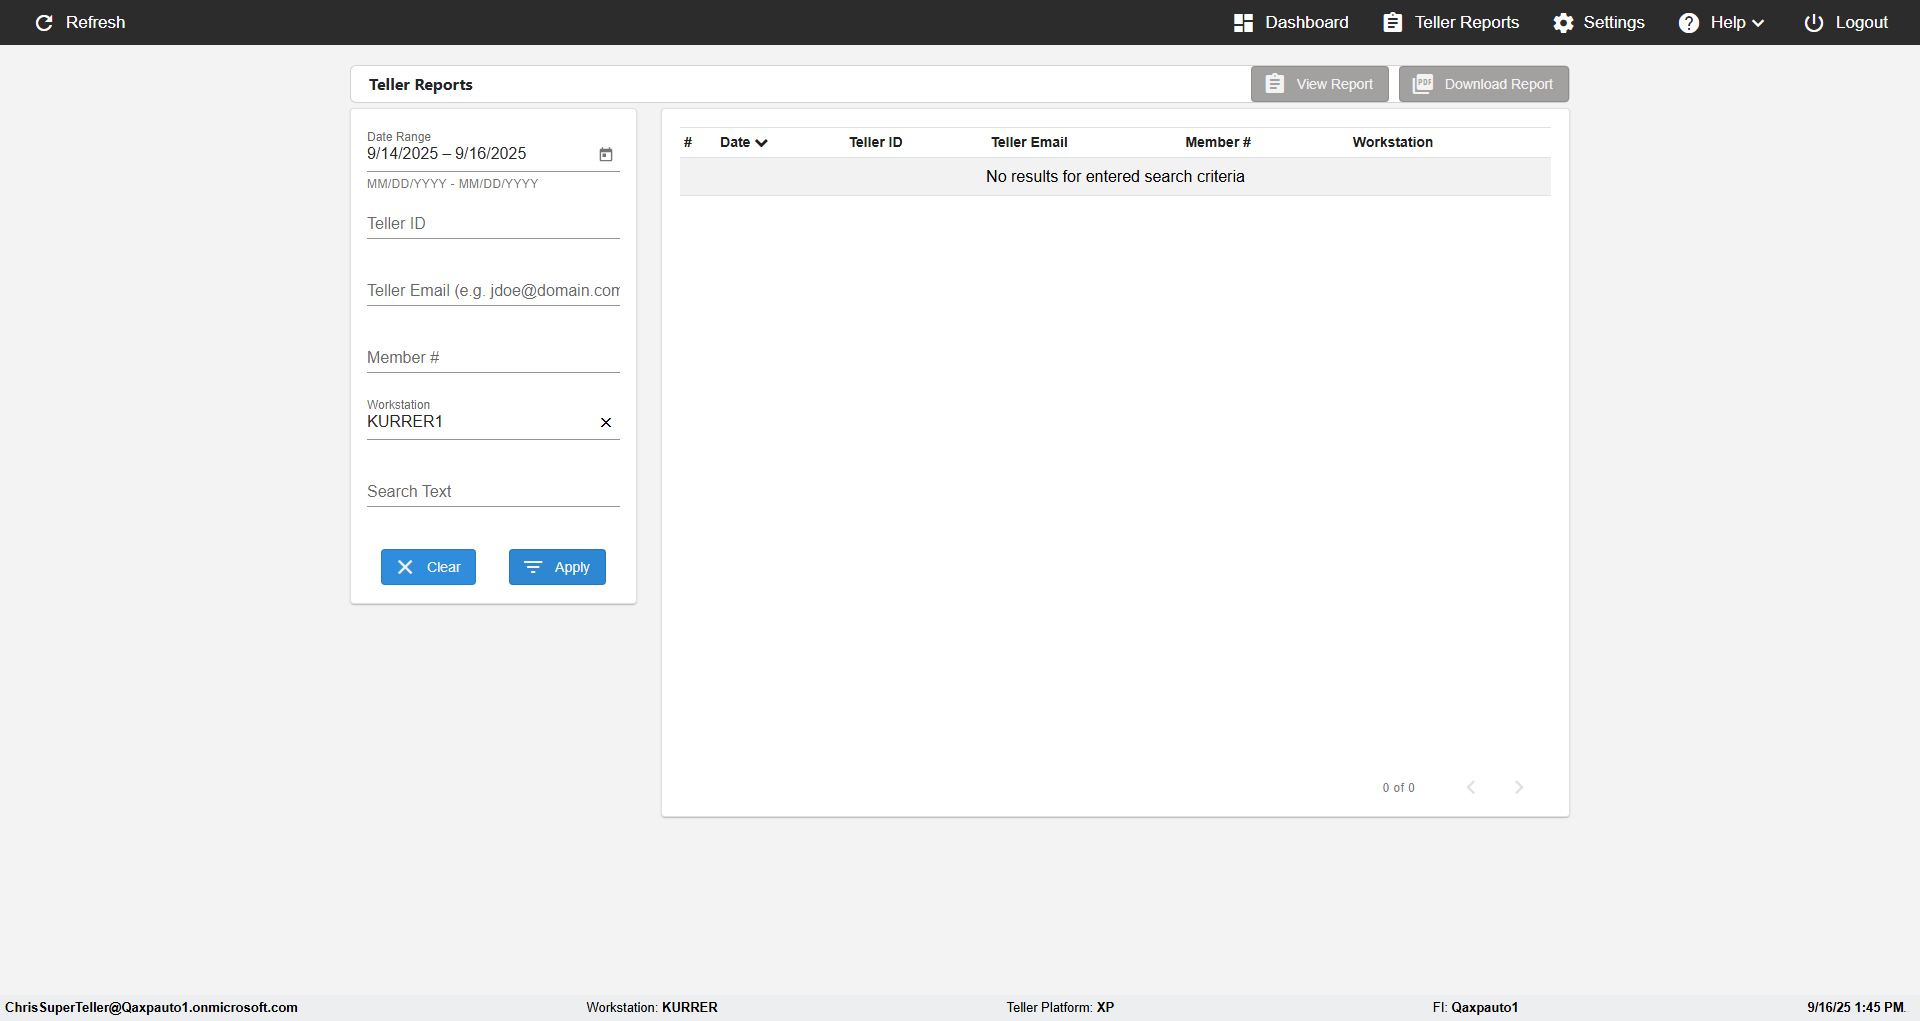Click the 'Workstation: KURRER' status bar entry
The image size is (1920, 1021).
click(652, 1007)
